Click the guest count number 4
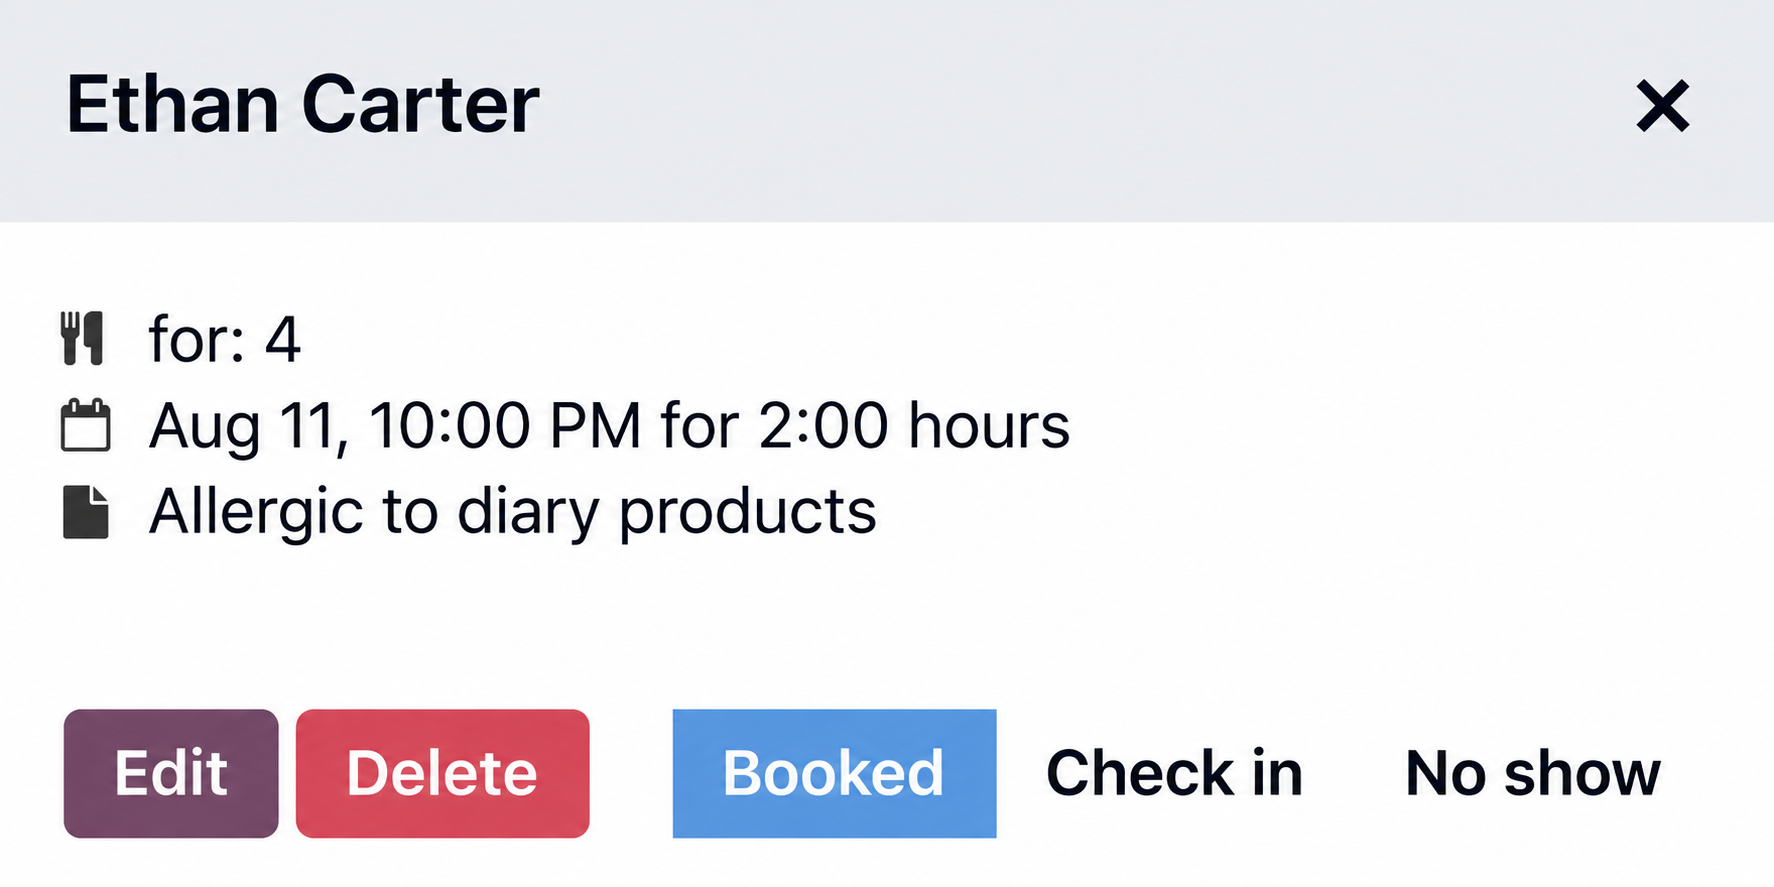 [x=282, y=340]
